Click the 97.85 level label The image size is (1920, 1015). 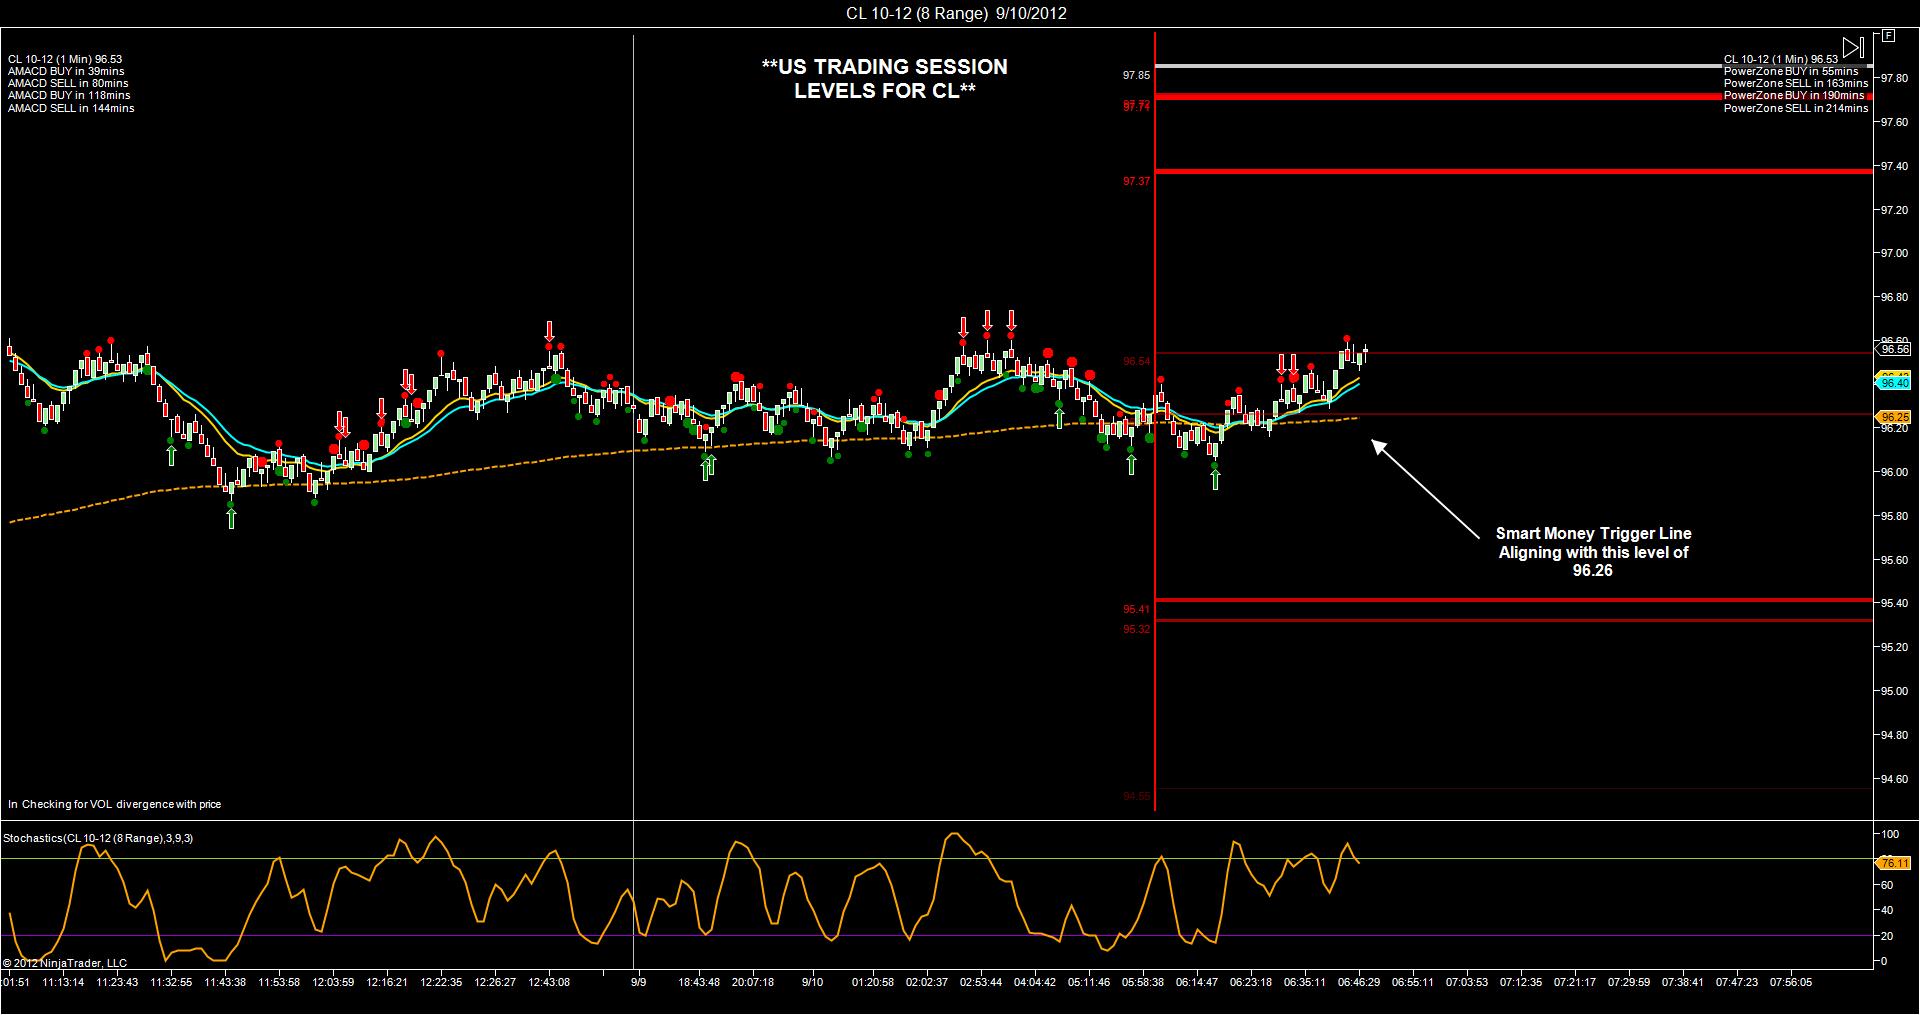pyautogui.click(x=1136, y=75)
